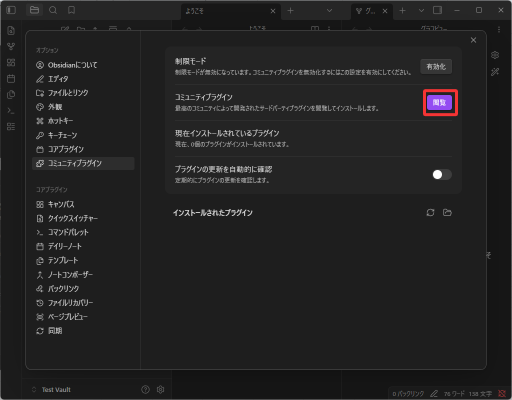This screenshot has height=400, width=512.
Task: Open the Test Vault switcher
Action: click(x=52, y=389)
